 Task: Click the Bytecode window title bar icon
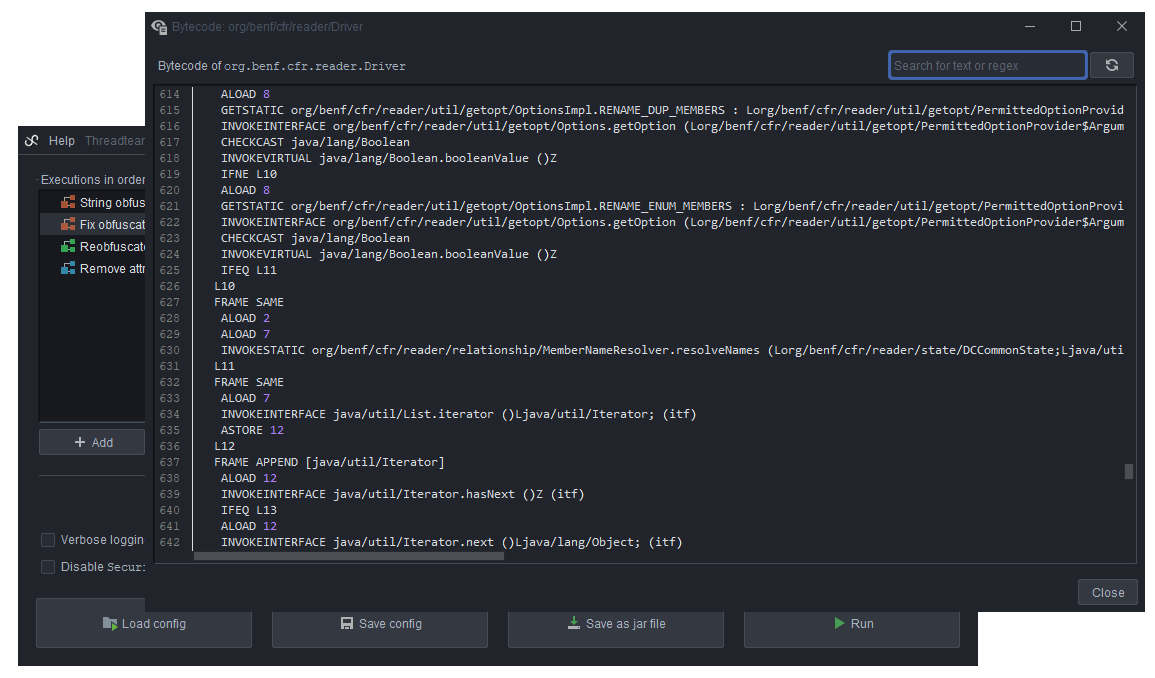coord(159,27)
